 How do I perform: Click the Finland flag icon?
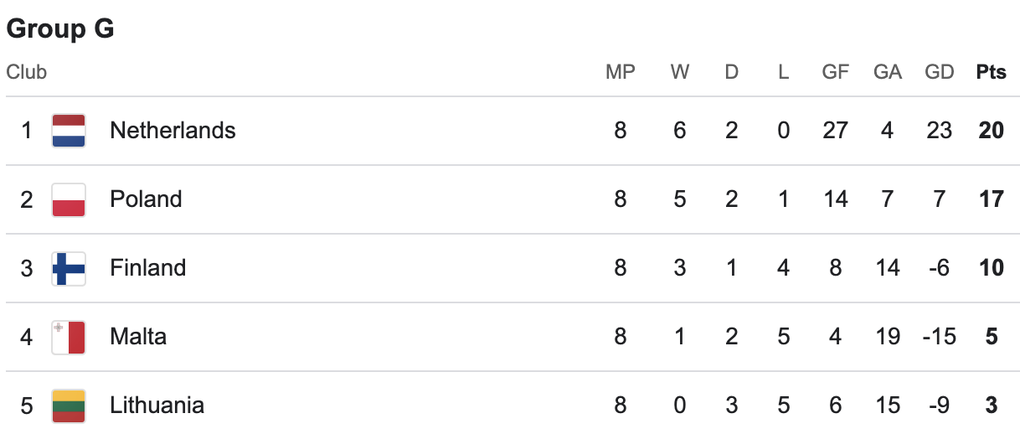coord(69,268)
